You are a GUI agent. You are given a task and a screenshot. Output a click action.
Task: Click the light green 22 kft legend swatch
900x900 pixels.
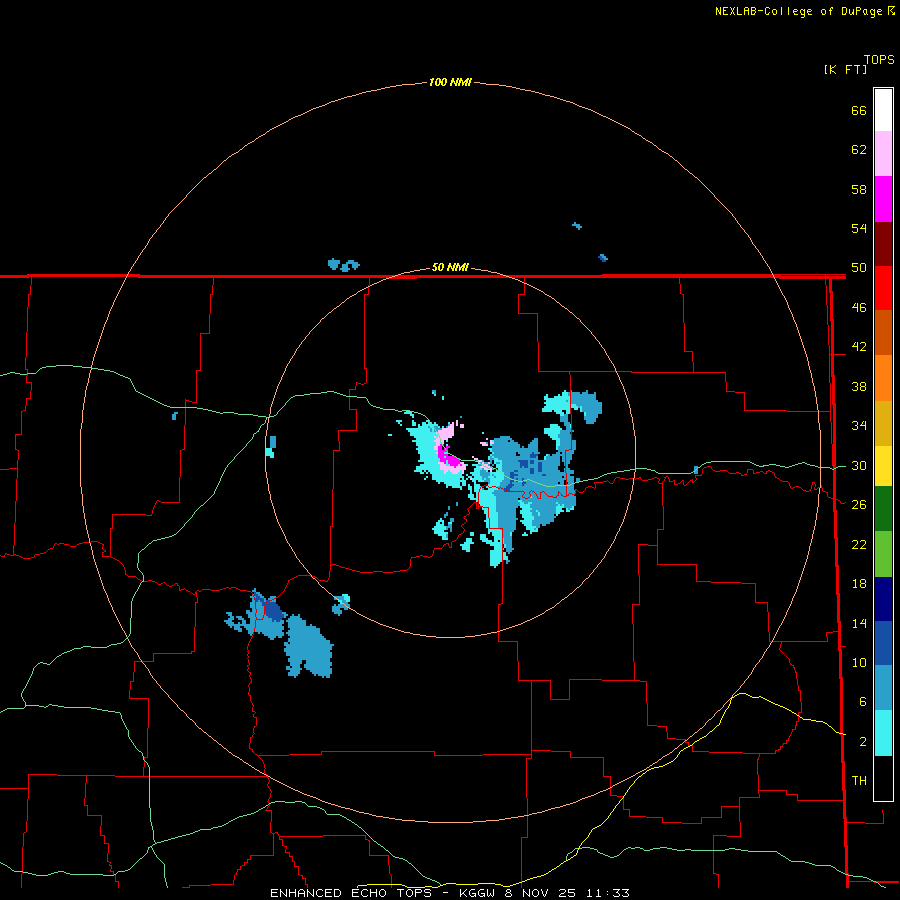click(x=883, y=554)
